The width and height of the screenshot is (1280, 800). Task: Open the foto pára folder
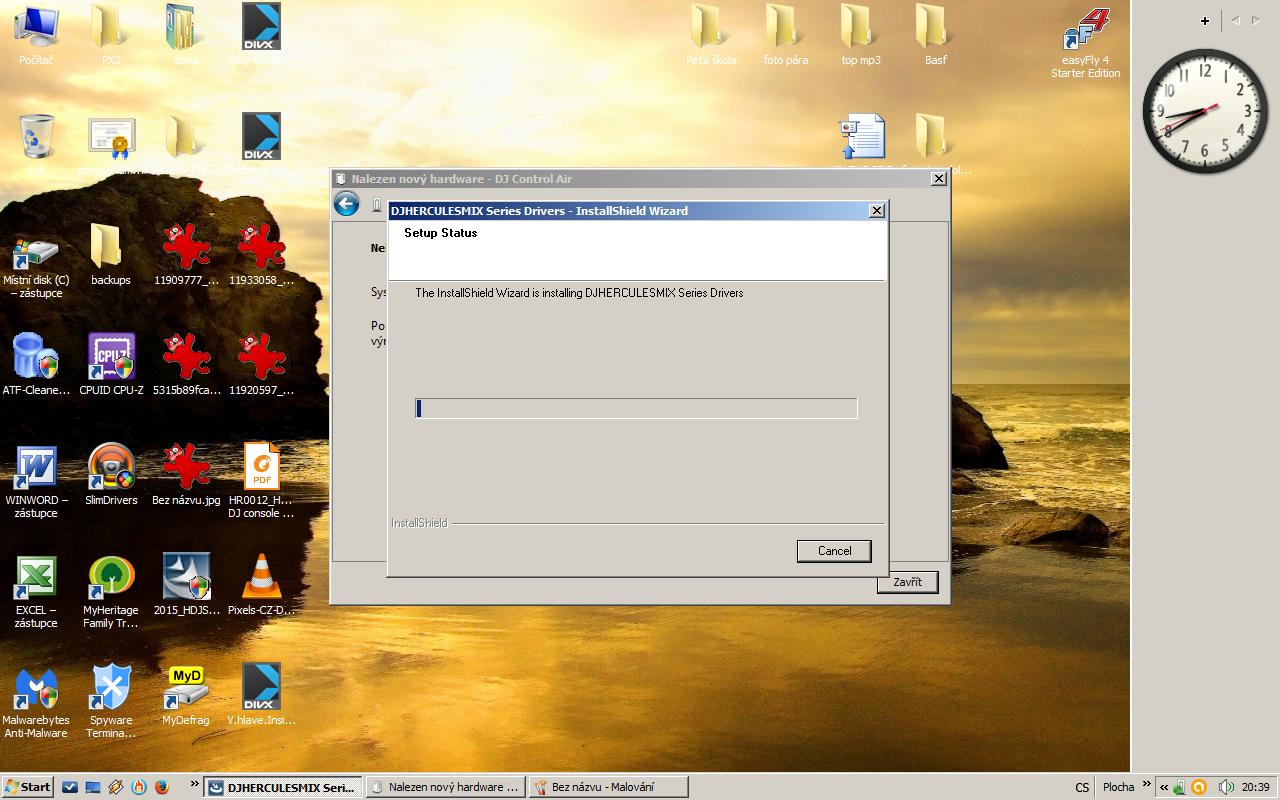(x=785, y=35)
